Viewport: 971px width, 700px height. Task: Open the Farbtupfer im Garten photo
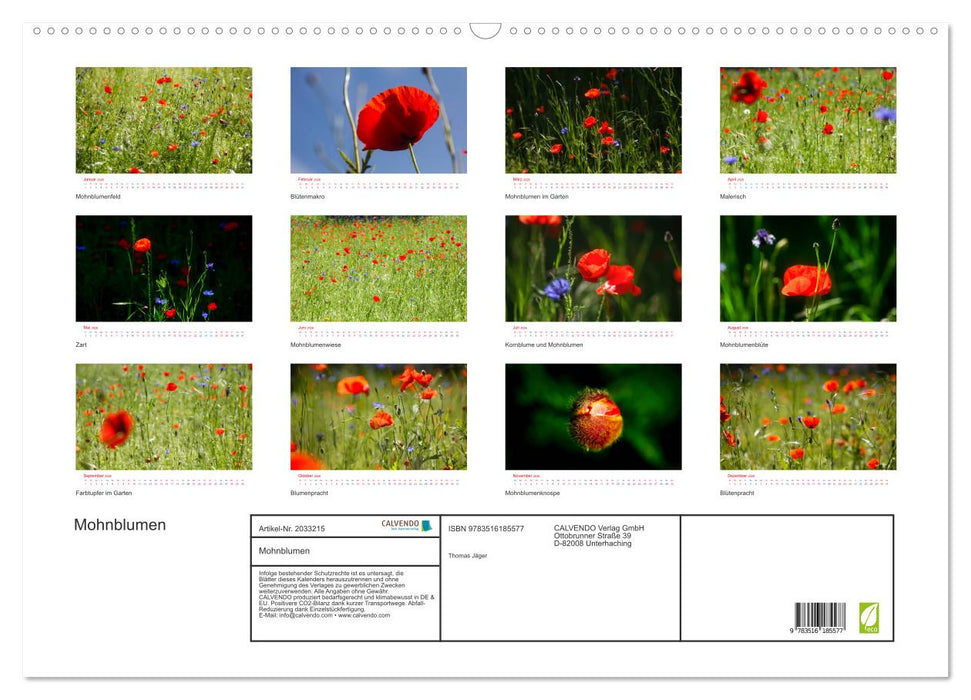point(164,417)
